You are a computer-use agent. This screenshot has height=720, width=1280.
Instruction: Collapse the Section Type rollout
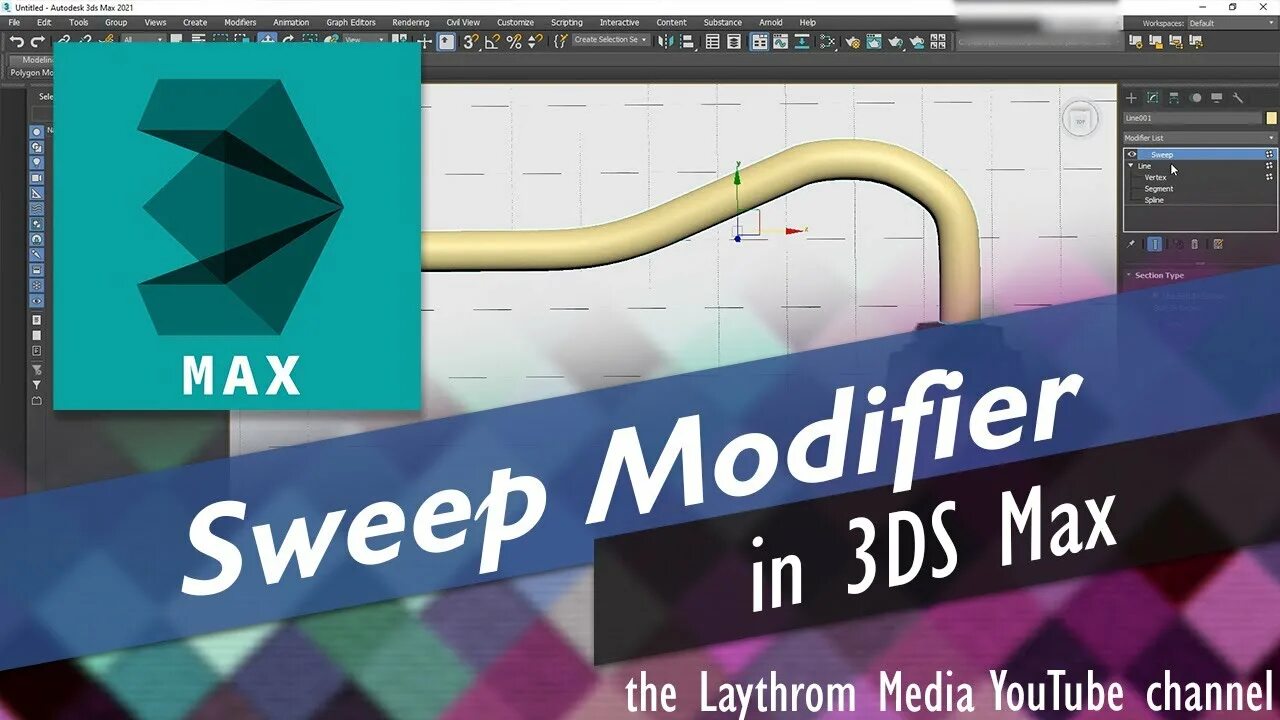point(1159,275)
